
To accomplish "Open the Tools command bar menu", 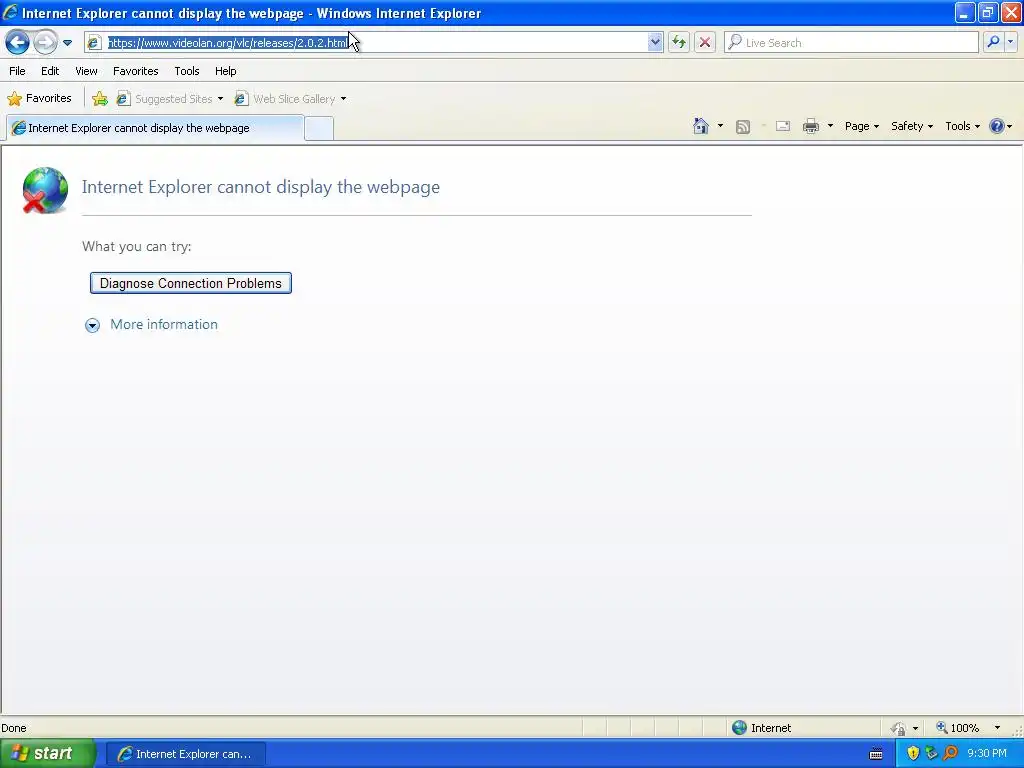I will tap(963, 126).
